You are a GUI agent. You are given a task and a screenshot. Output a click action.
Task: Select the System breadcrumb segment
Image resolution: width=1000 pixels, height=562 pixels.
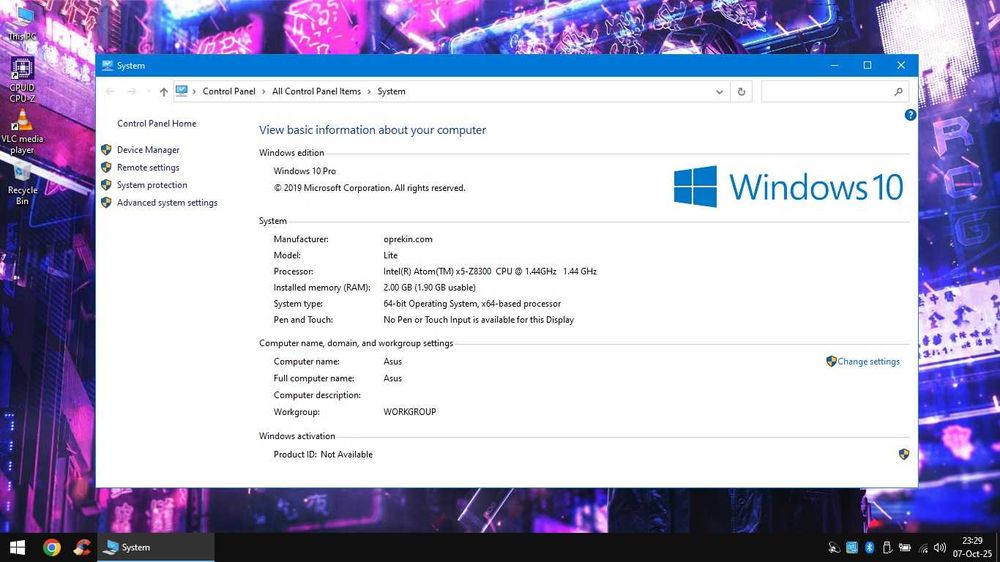(x=391, y=92)
